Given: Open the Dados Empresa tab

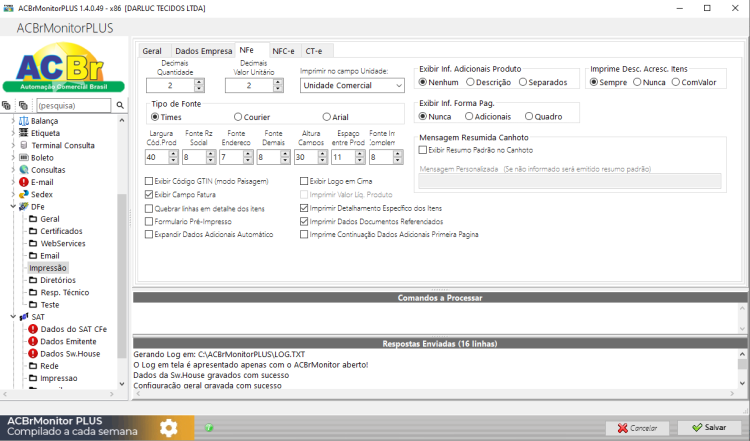Looking at the screenshot, I should [203, 51].
